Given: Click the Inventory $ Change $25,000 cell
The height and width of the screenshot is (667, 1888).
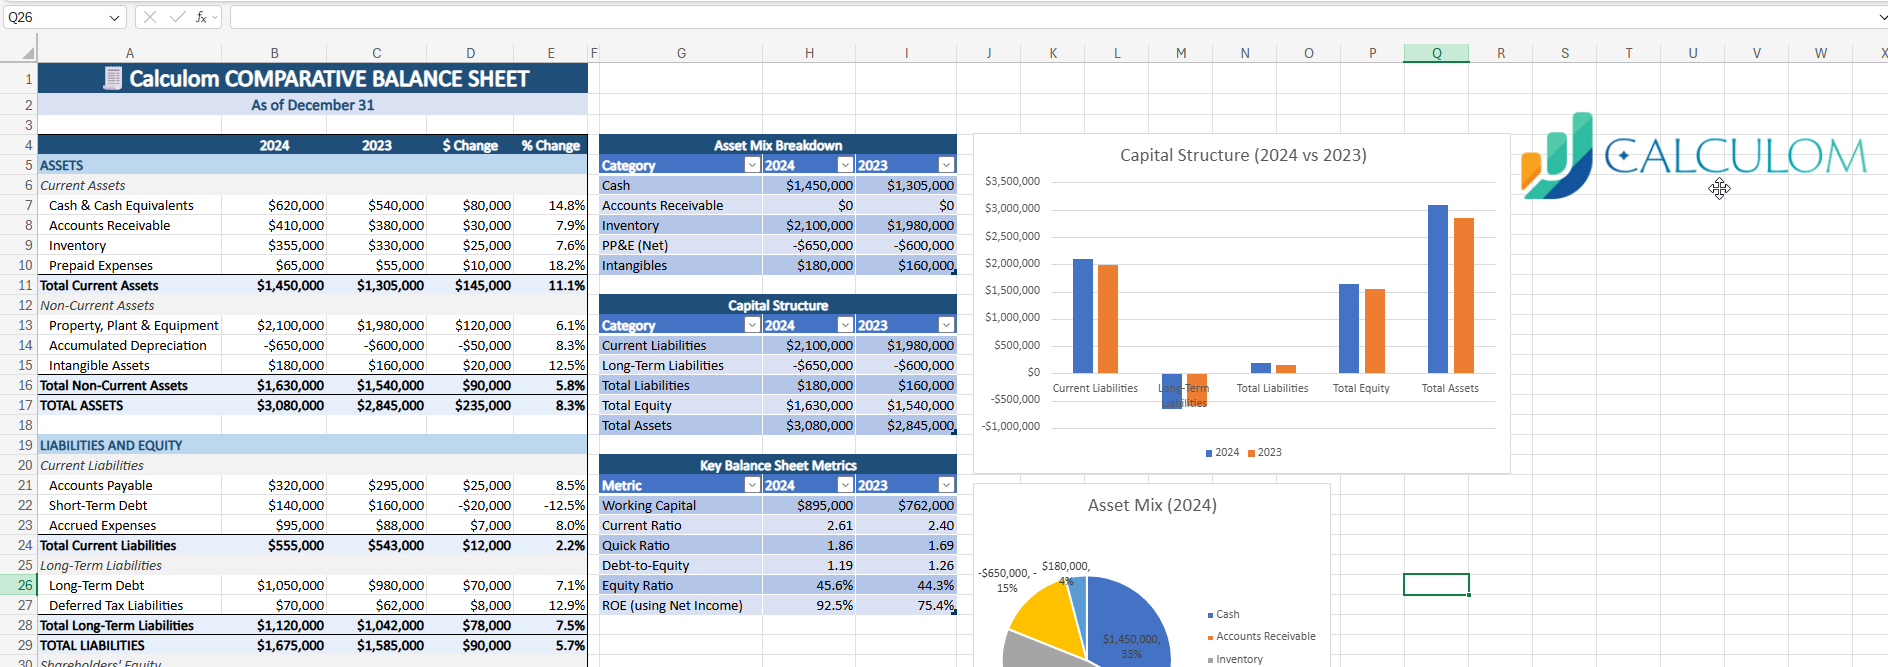Looking at the screenshot, I should pos(470,245).
